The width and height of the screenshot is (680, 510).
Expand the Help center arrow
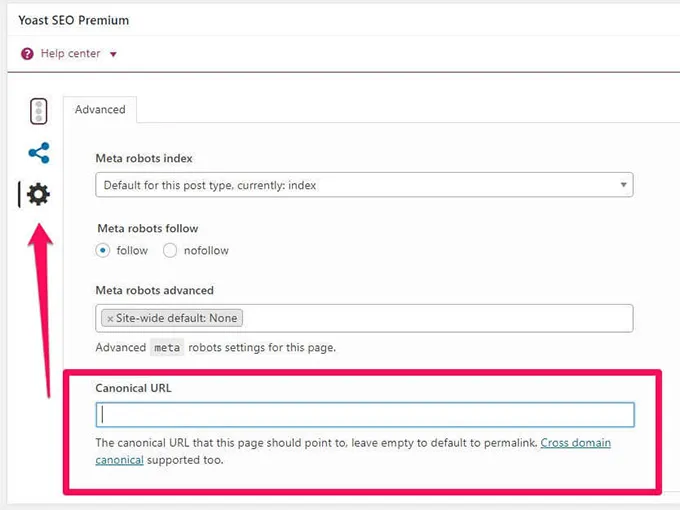tap(113, 54)
